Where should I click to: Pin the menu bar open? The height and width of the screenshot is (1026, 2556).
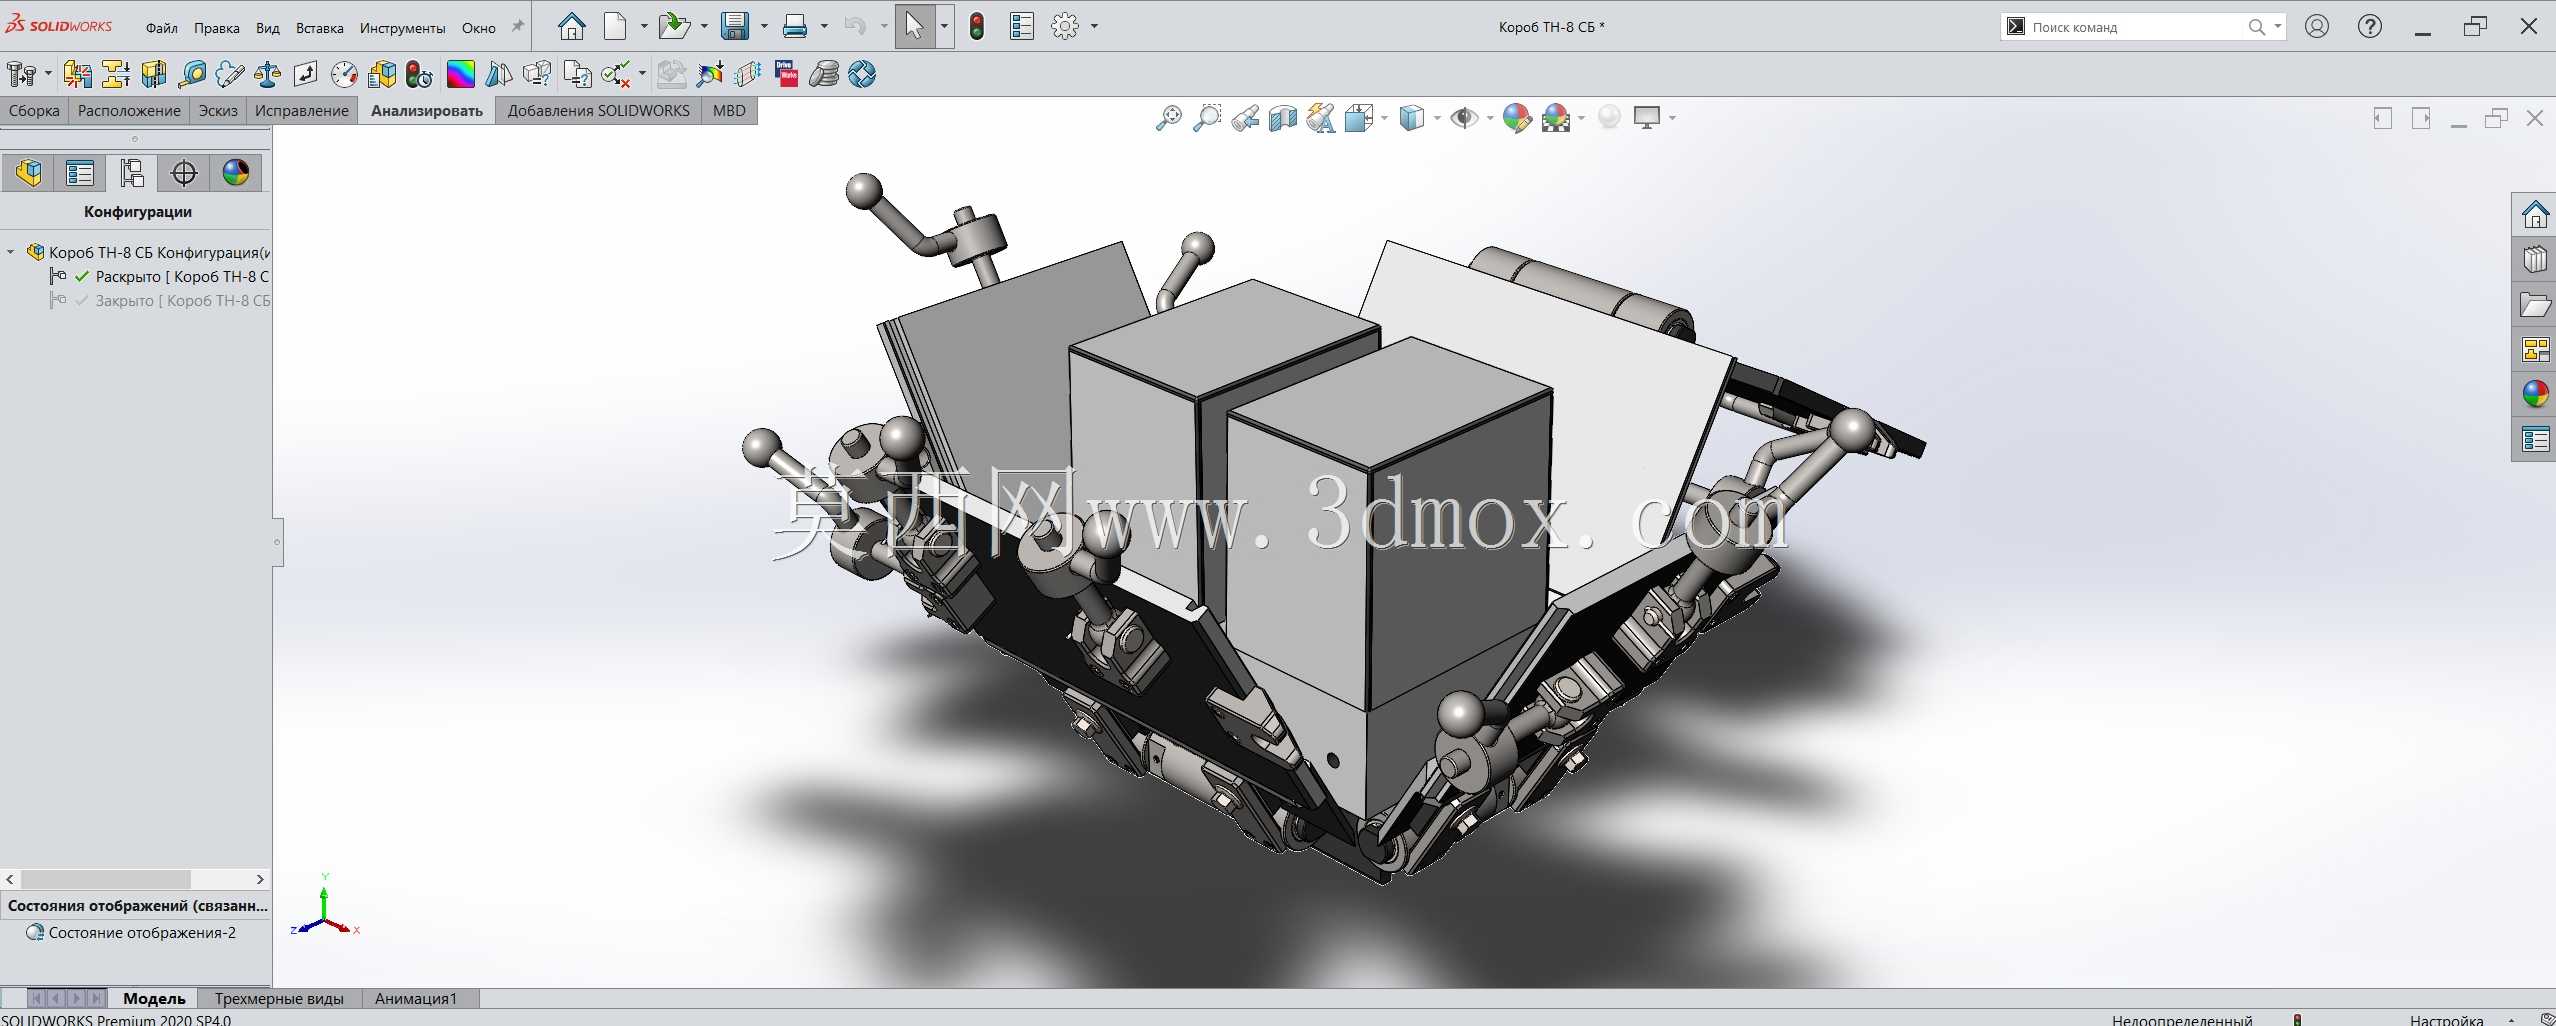coord(517,27)
